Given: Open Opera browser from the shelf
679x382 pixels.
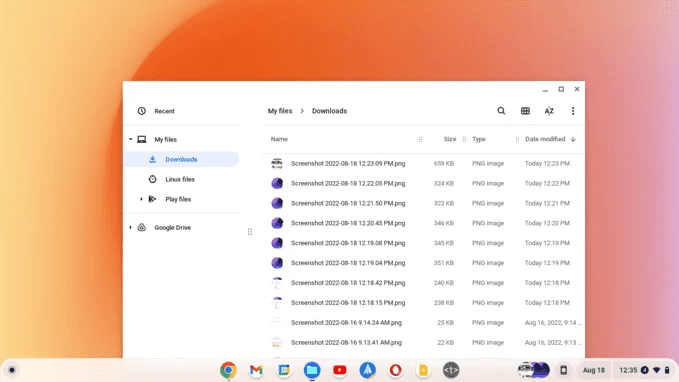Looking at the screenshot, I should (395, 370).
